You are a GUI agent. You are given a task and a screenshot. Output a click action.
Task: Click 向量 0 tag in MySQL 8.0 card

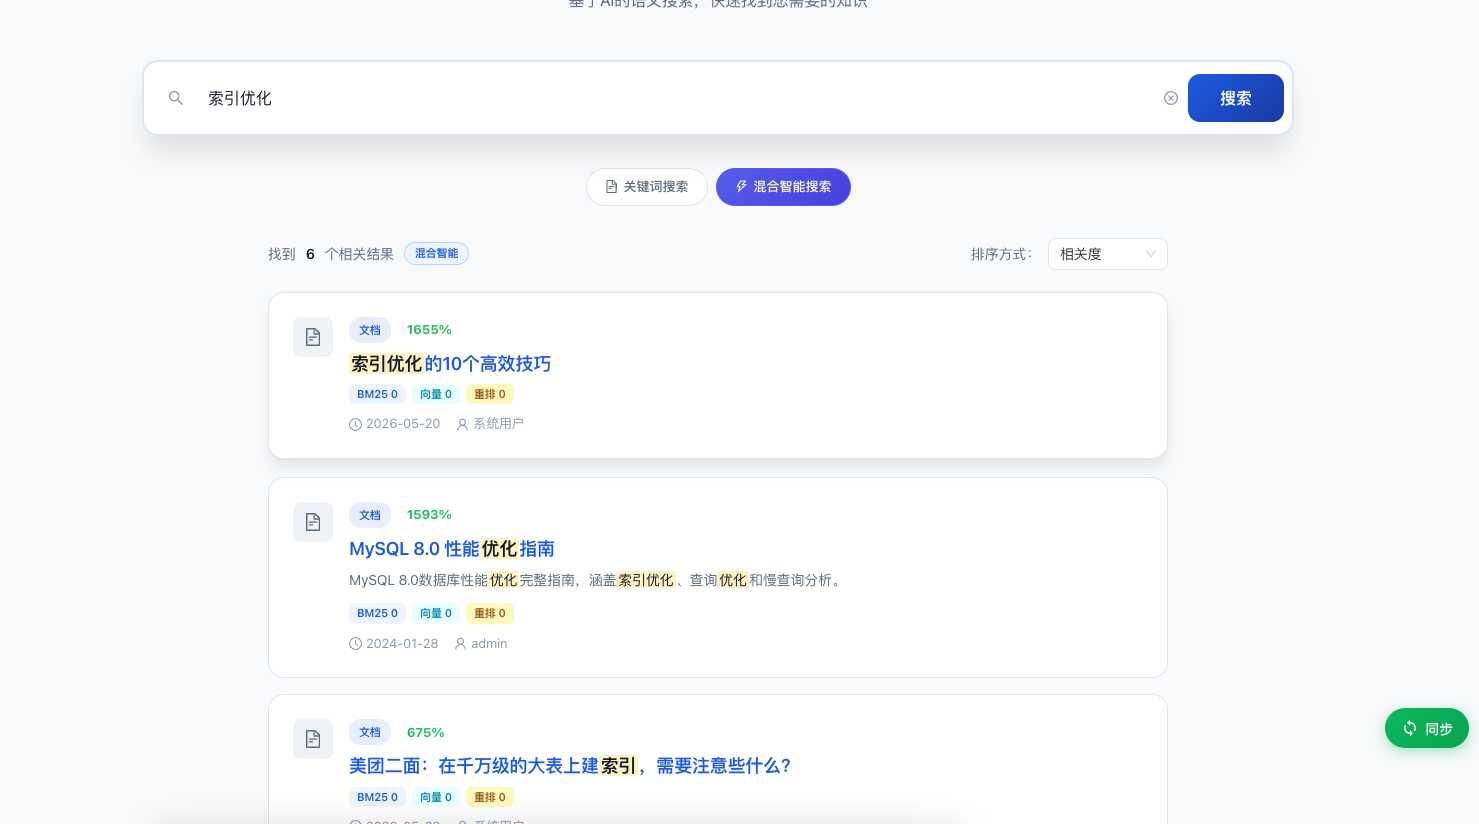pyautogui.click(x=436, y=613)
